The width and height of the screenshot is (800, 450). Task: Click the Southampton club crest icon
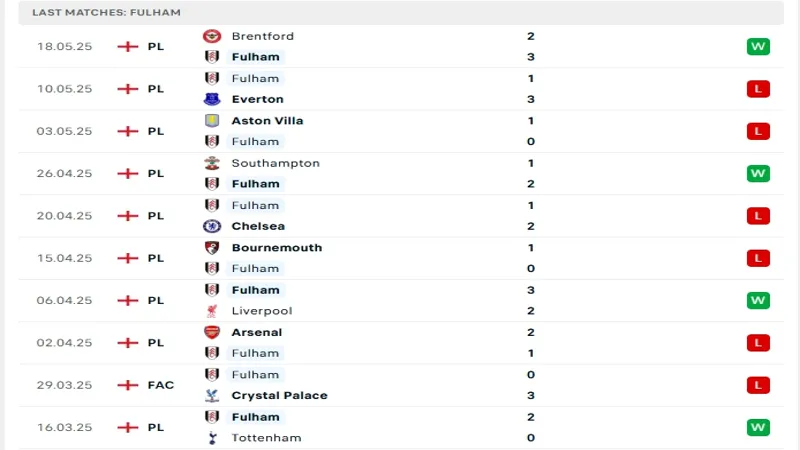(x=212, y=163)
